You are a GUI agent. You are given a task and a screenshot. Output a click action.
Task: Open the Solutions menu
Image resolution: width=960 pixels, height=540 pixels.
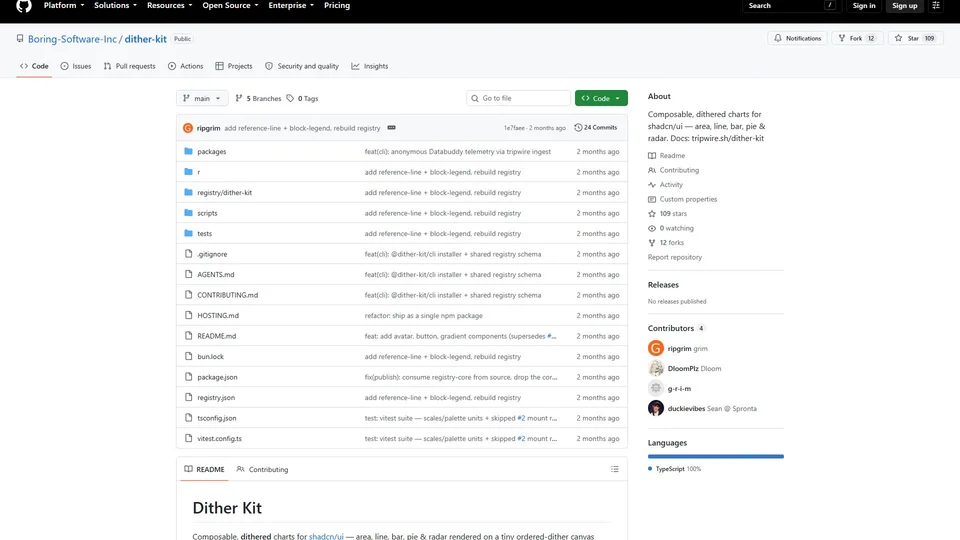[x=115, y=6]
